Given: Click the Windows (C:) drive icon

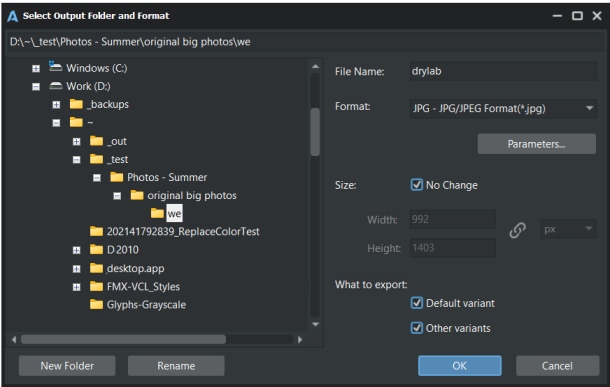Looking at the screenshot, I should (x=55, y=67).
